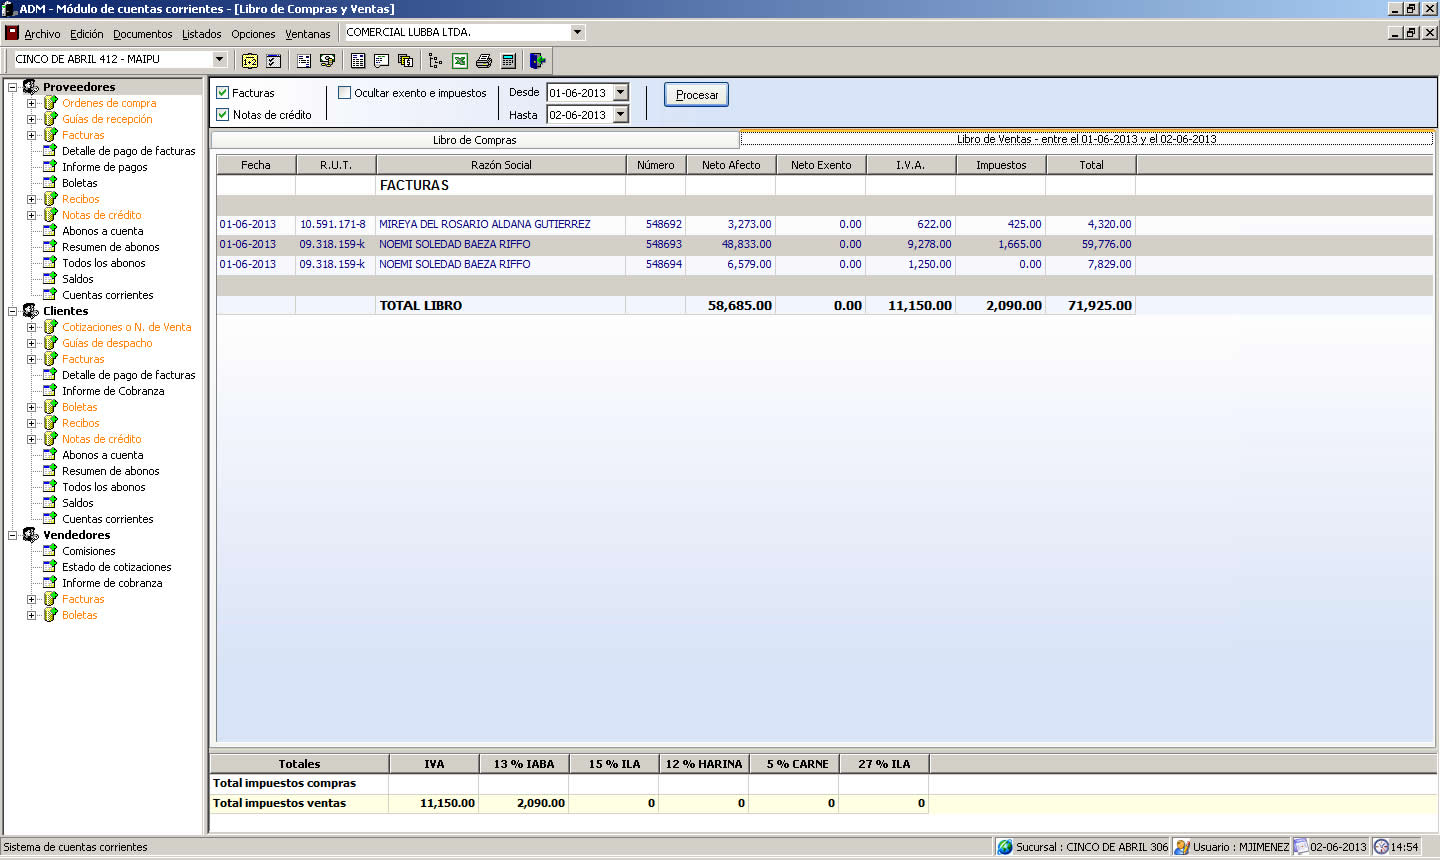Select invoice number 548694 cell
This screenshot has height=860, width=1440.
coord(656,264)
